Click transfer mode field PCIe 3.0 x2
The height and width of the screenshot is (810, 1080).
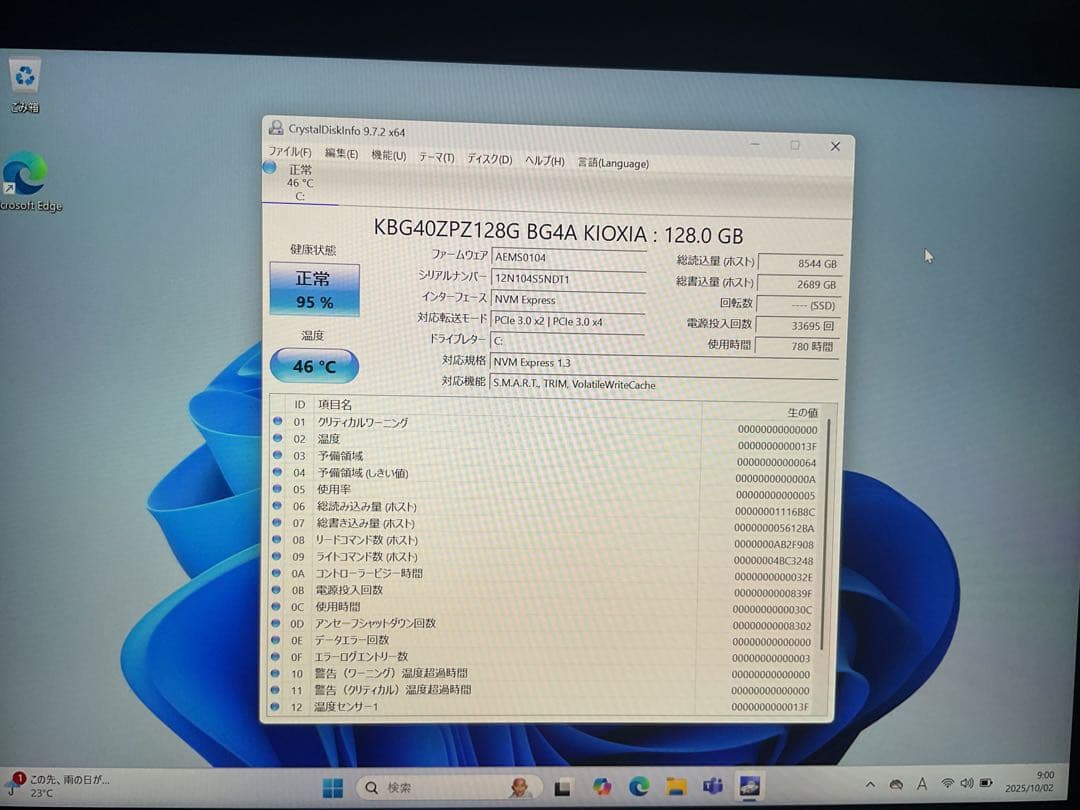[x=568, y=322]
